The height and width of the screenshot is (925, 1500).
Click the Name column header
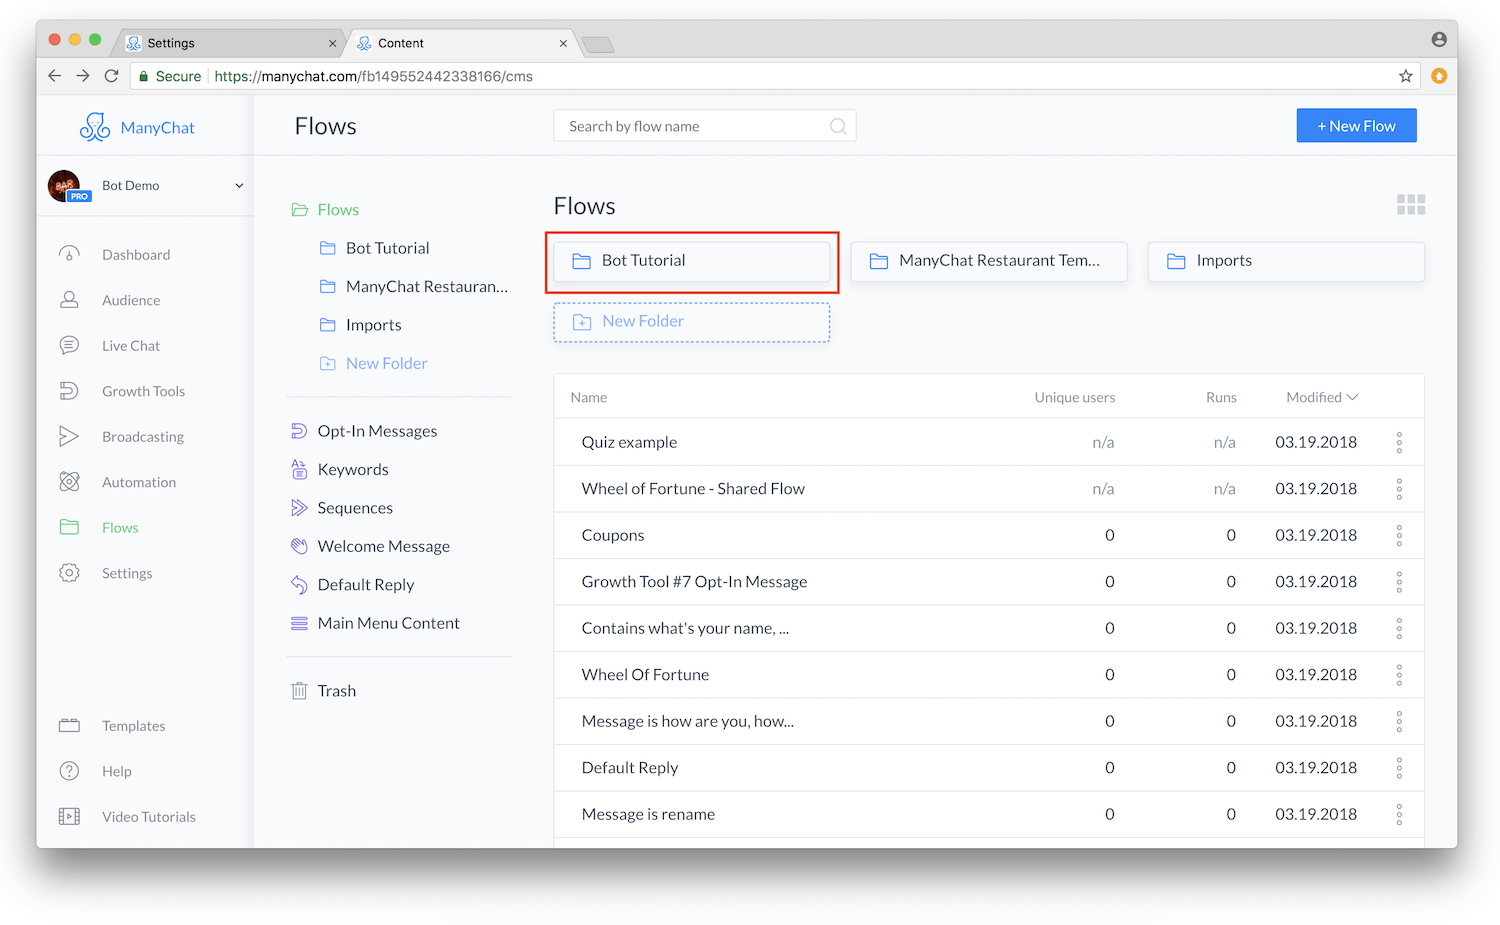pos(589,397)
